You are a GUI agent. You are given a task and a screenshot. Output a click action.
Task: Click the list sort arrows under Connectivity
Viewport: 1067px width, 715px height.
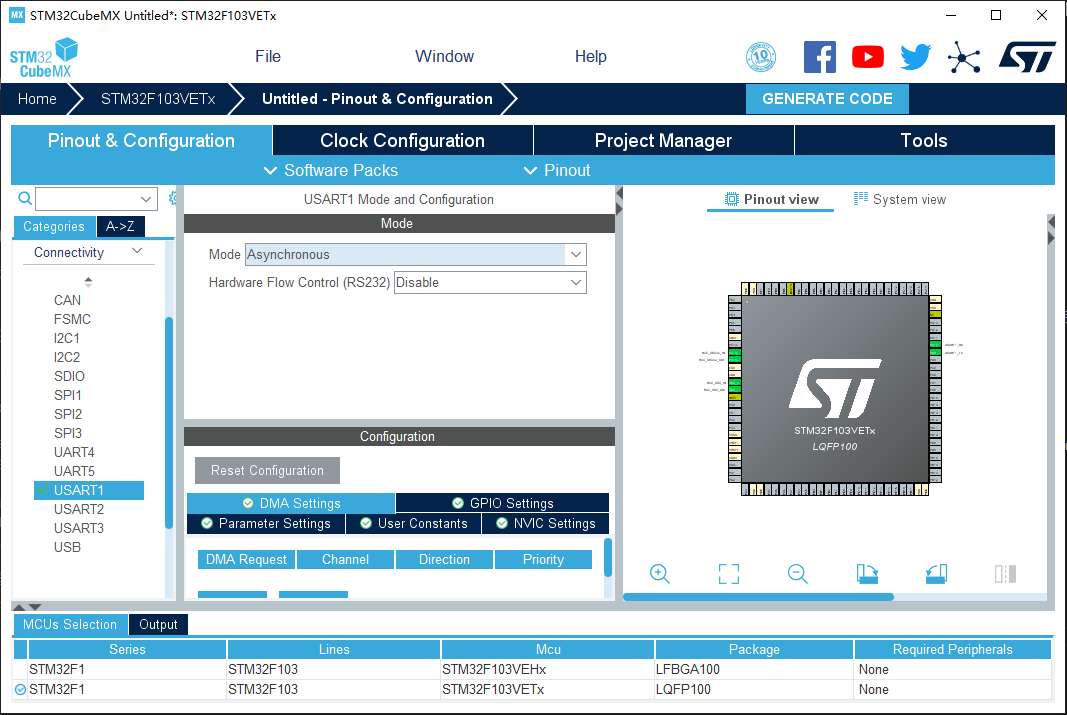coord(88,282)
